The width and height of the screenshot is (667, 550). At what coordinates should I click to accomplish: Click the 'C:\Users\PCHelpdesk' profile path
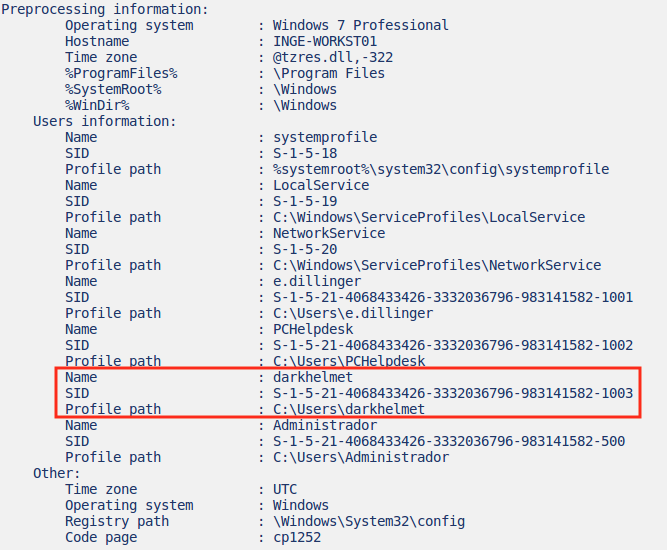pyautogui.click(x=349, y=361)
